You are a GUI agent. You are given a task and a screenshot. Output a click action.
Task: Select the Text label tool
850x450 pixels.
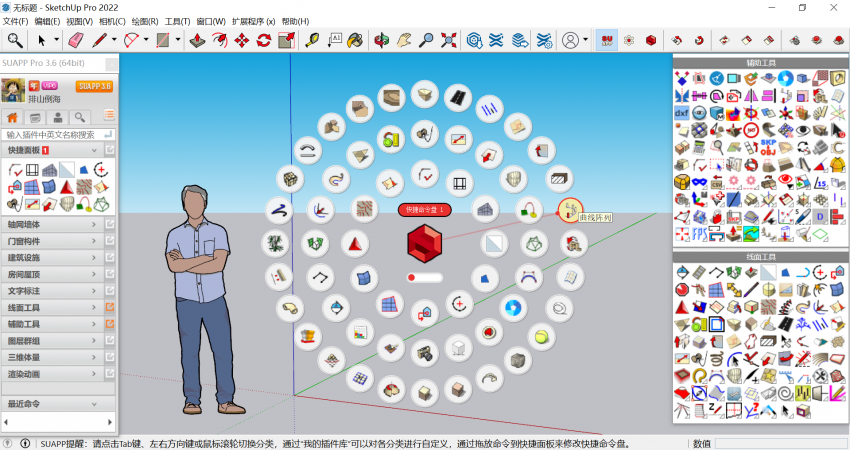334,40
